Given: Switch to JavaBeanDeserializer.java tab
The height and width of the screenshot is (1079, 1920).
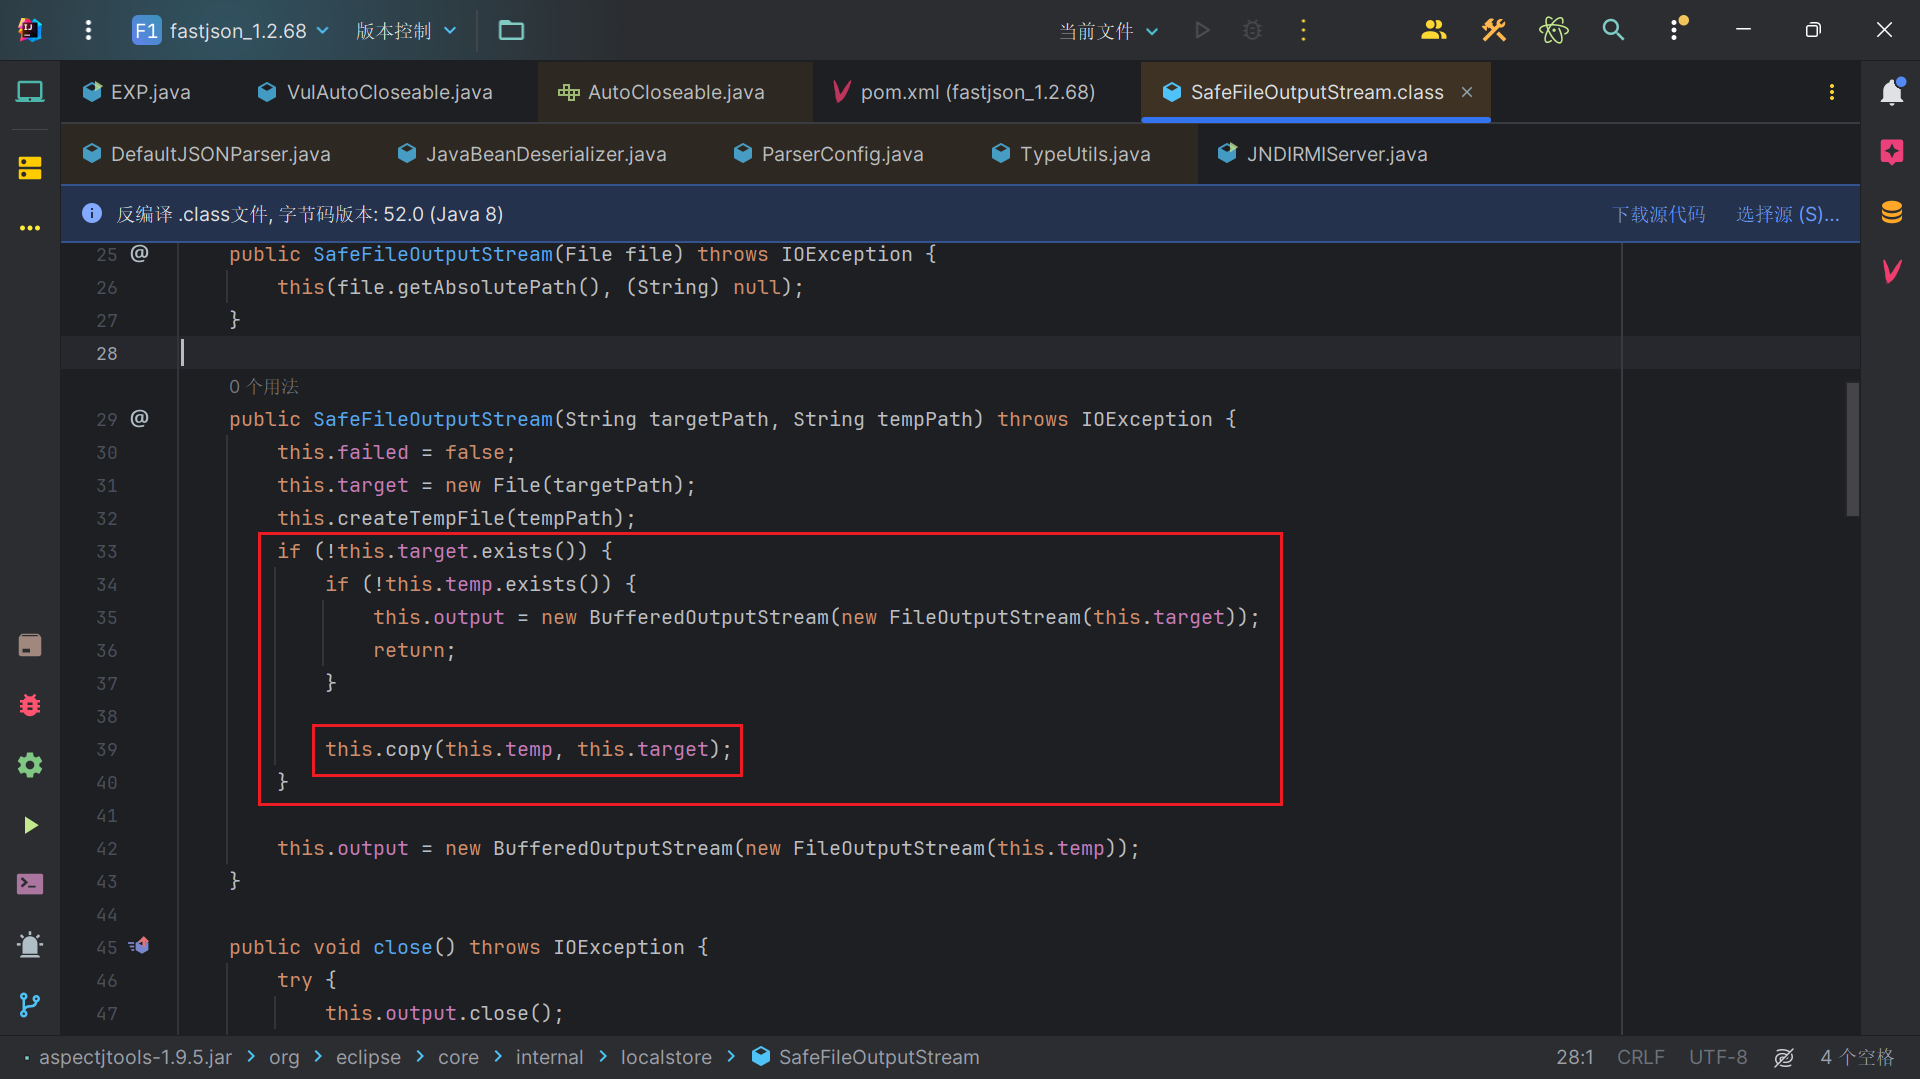Looking at the screenshot, I should point(532,154).
